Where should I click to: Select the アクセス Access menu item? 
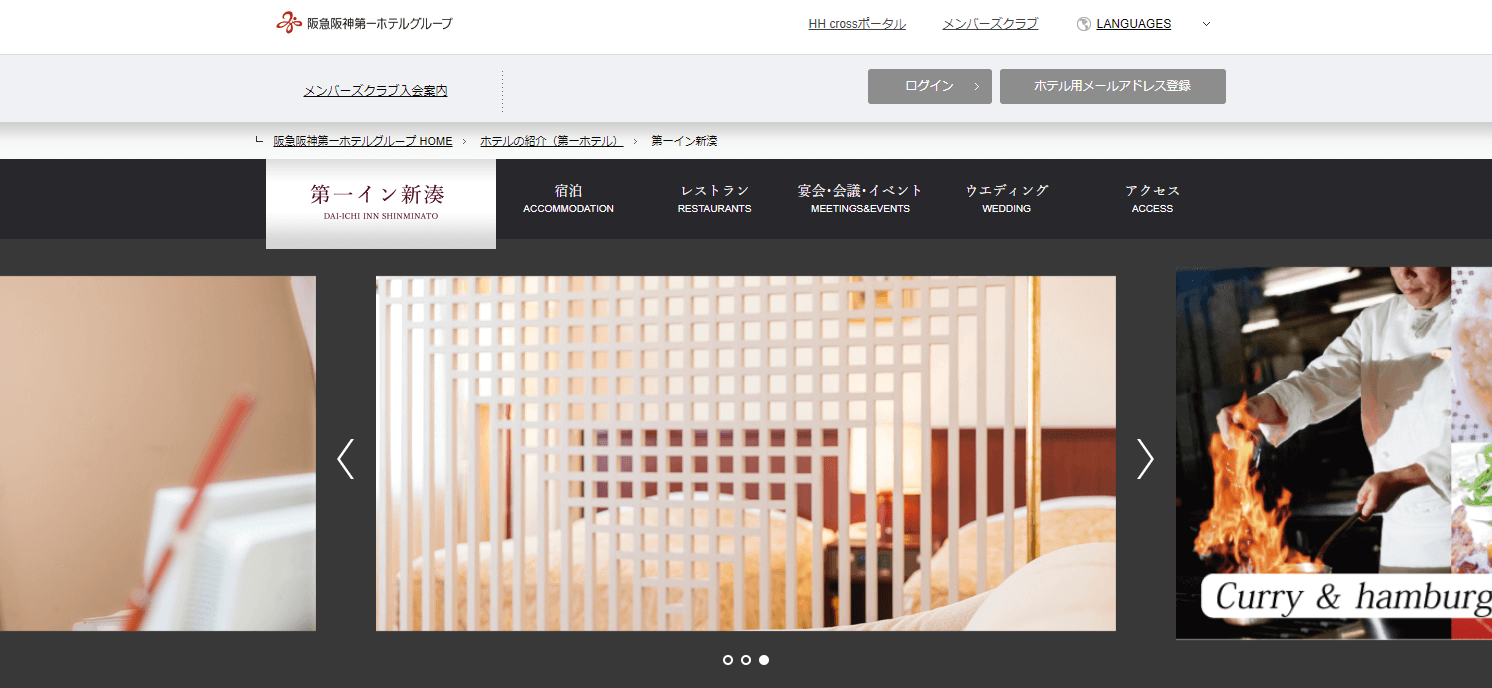pos(1152,198)
